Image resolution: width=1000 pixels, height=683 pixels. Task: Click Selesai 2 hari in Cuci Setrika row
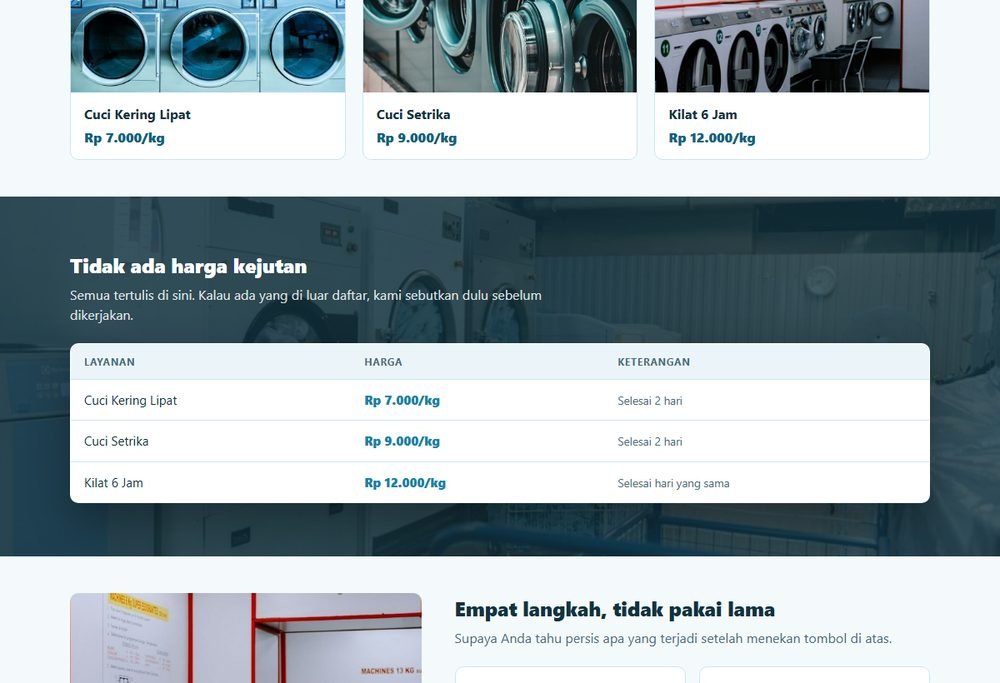(650, 442)
